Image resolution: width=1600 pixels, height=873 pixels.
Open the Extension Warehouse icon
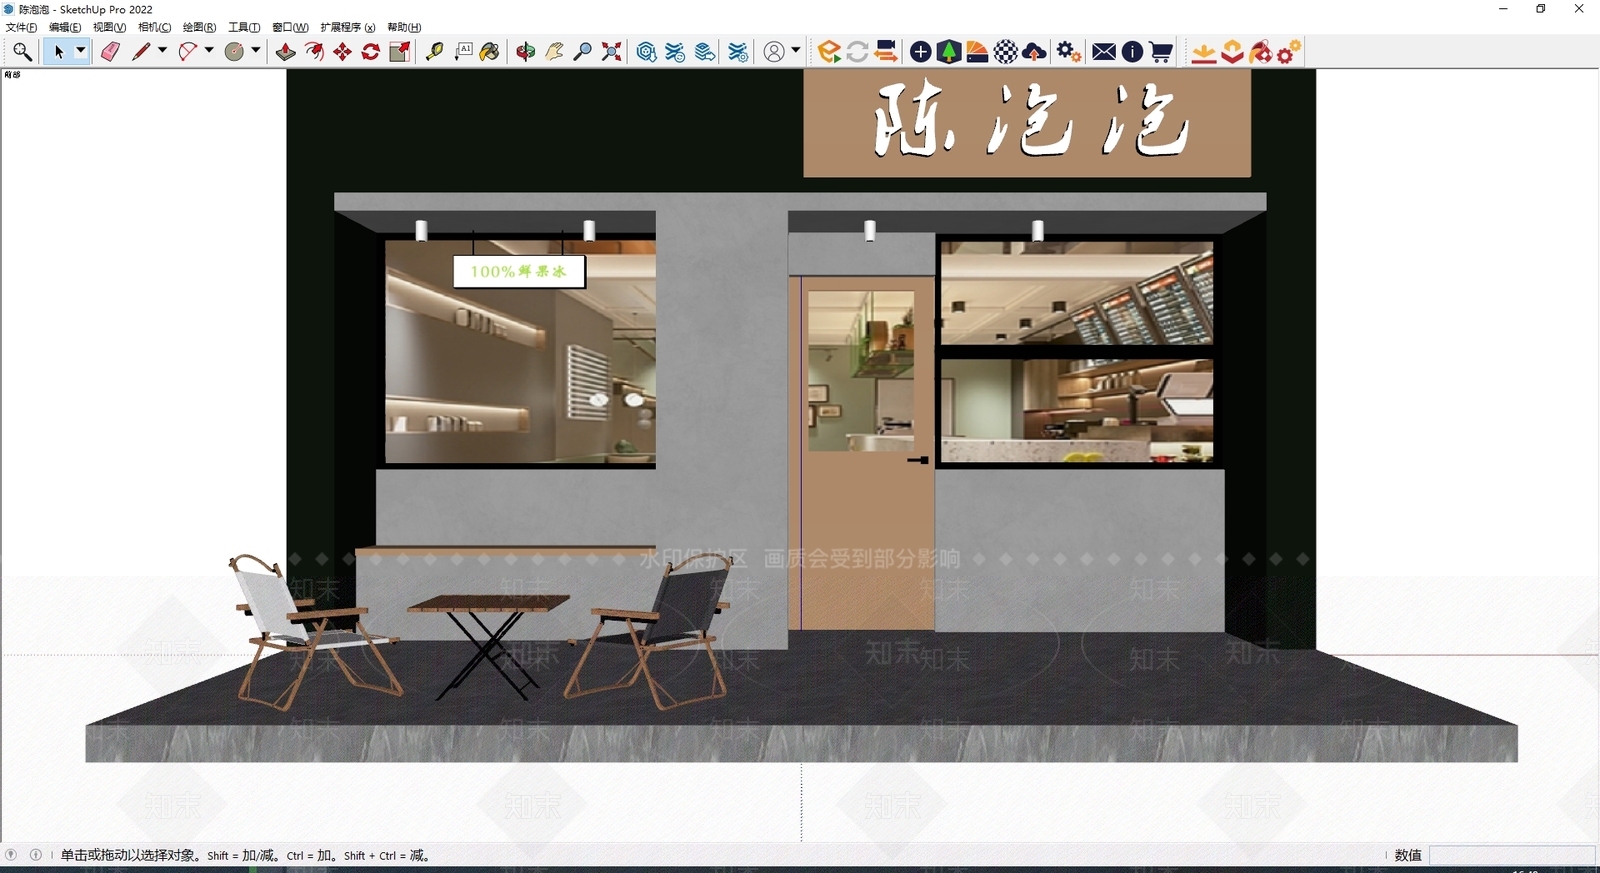676,51
